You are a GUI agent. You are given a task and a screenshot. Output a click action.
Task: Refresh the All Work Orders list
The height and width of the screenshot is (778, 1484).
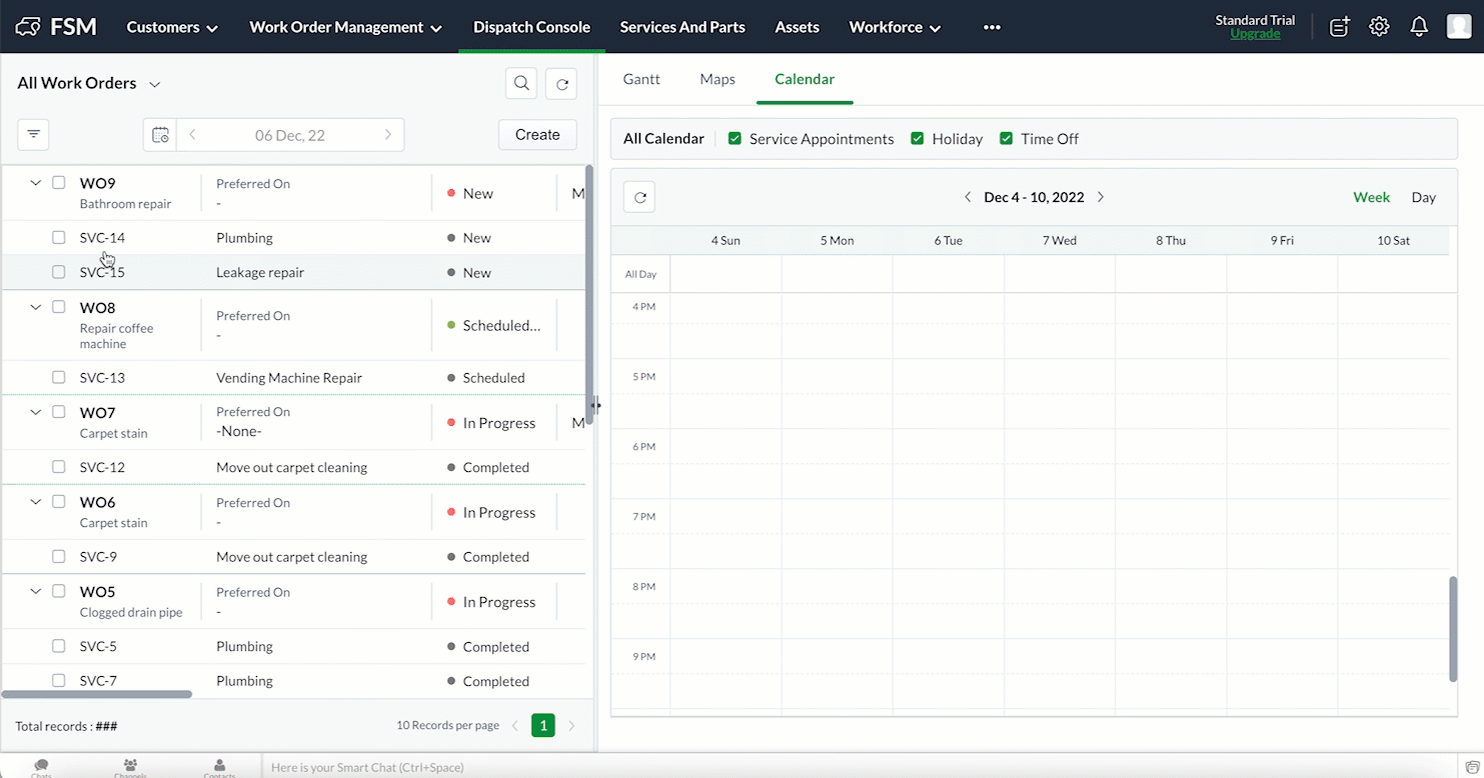click(561, 84)
